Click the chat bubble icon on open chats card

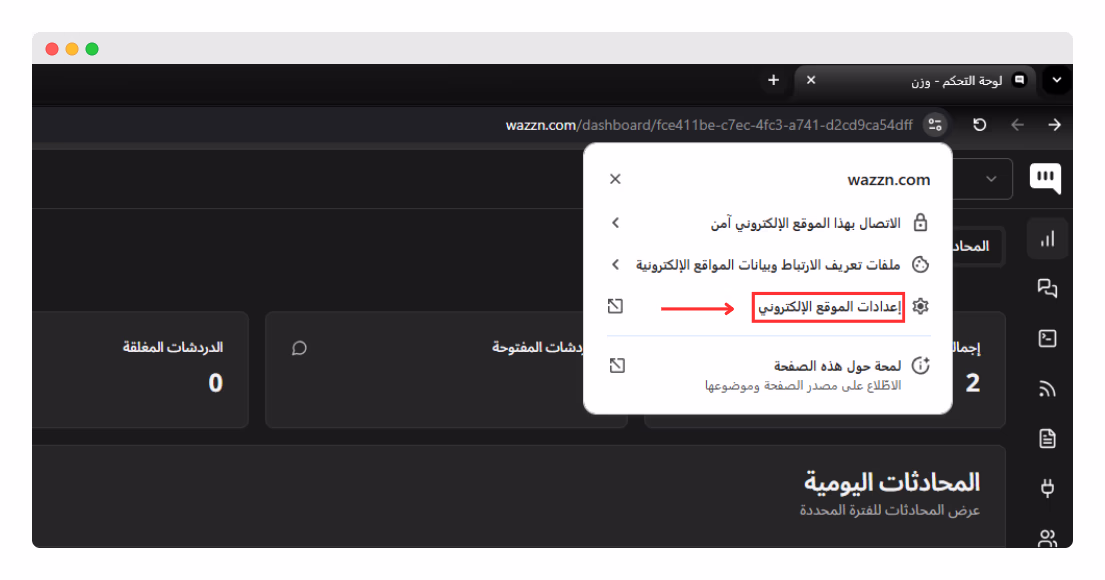tap(299, 348)
